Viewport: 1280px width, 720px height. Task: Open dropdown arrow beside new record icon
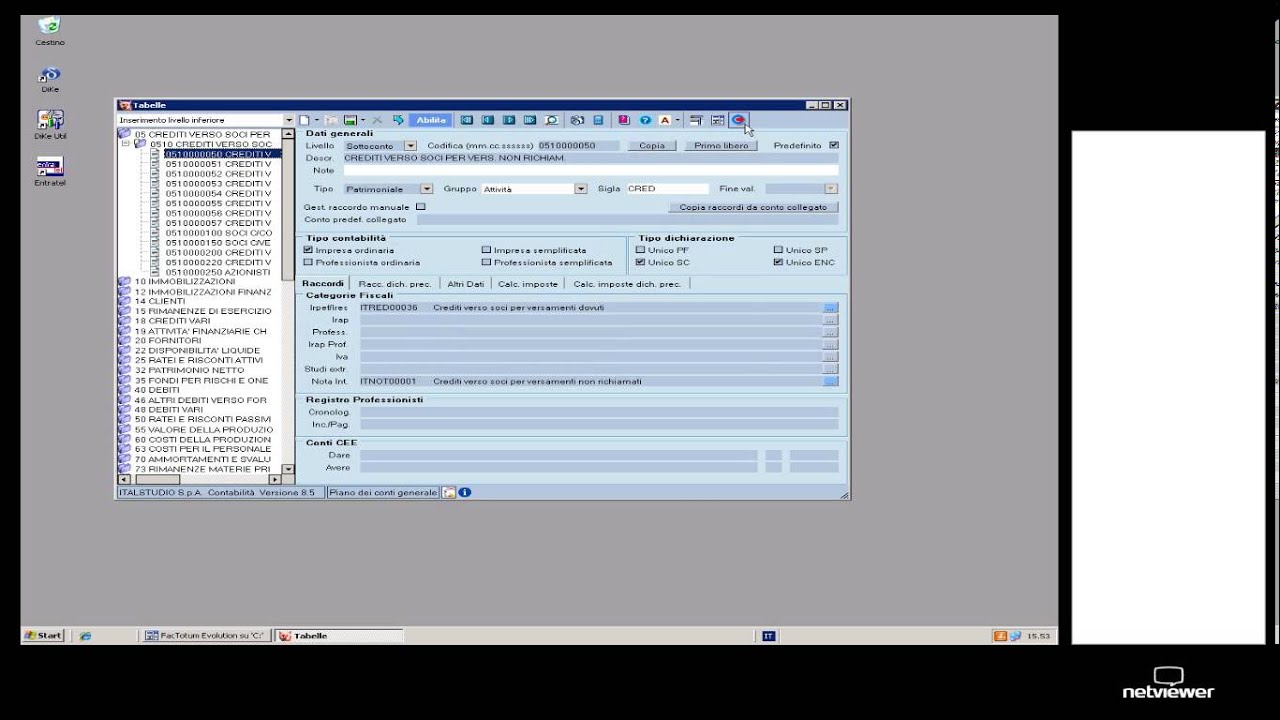point(317,120)
